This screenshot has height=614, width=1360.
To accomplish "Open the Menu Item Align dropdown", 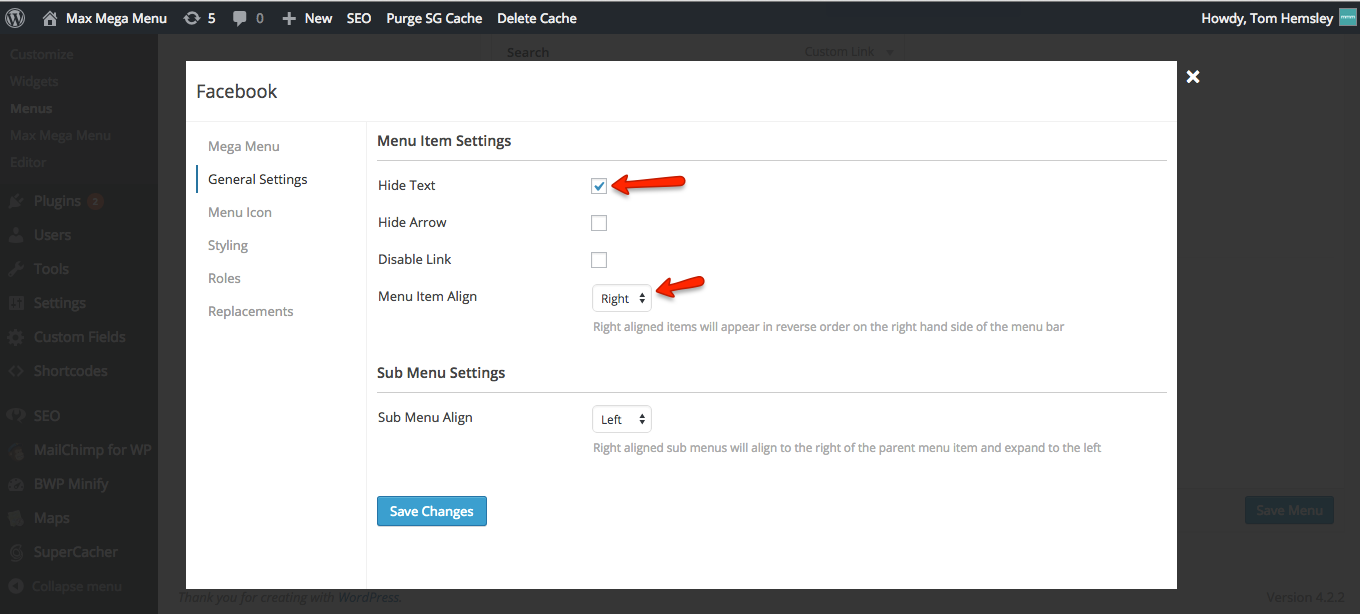I will (x=621, y=298).
